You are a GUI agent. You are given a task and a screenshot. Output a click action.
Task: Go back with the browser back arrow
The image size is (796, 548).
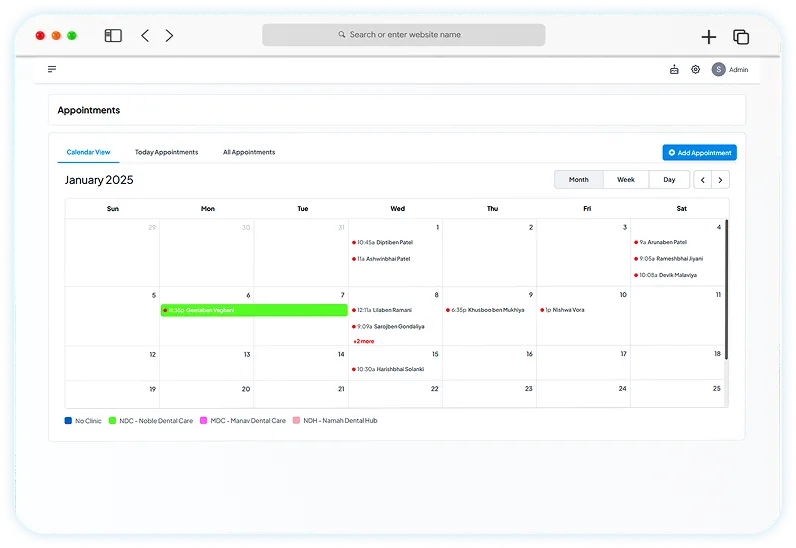click(145, 36)
